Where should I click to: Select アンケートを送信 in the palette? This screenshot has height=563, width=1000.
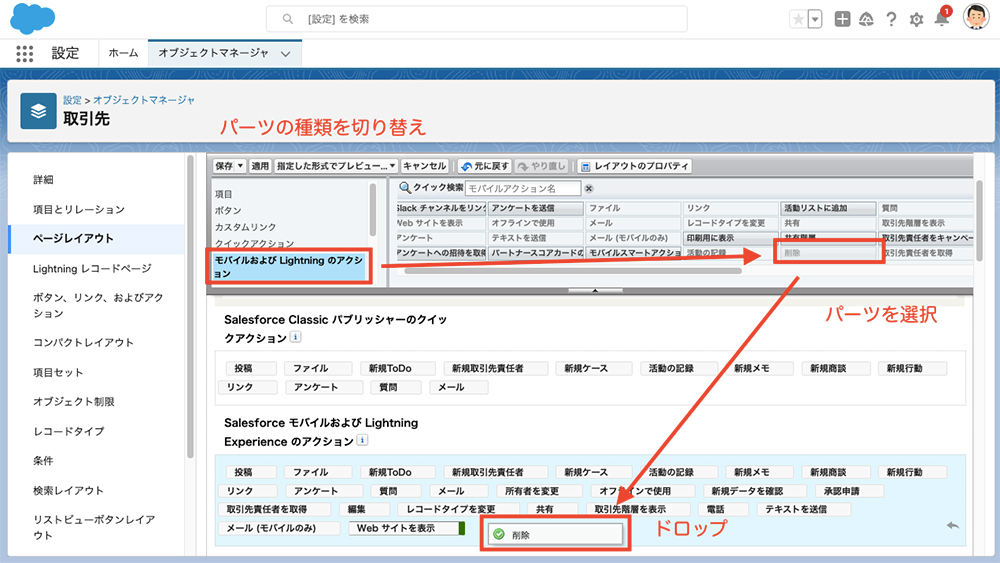point(536,208)
